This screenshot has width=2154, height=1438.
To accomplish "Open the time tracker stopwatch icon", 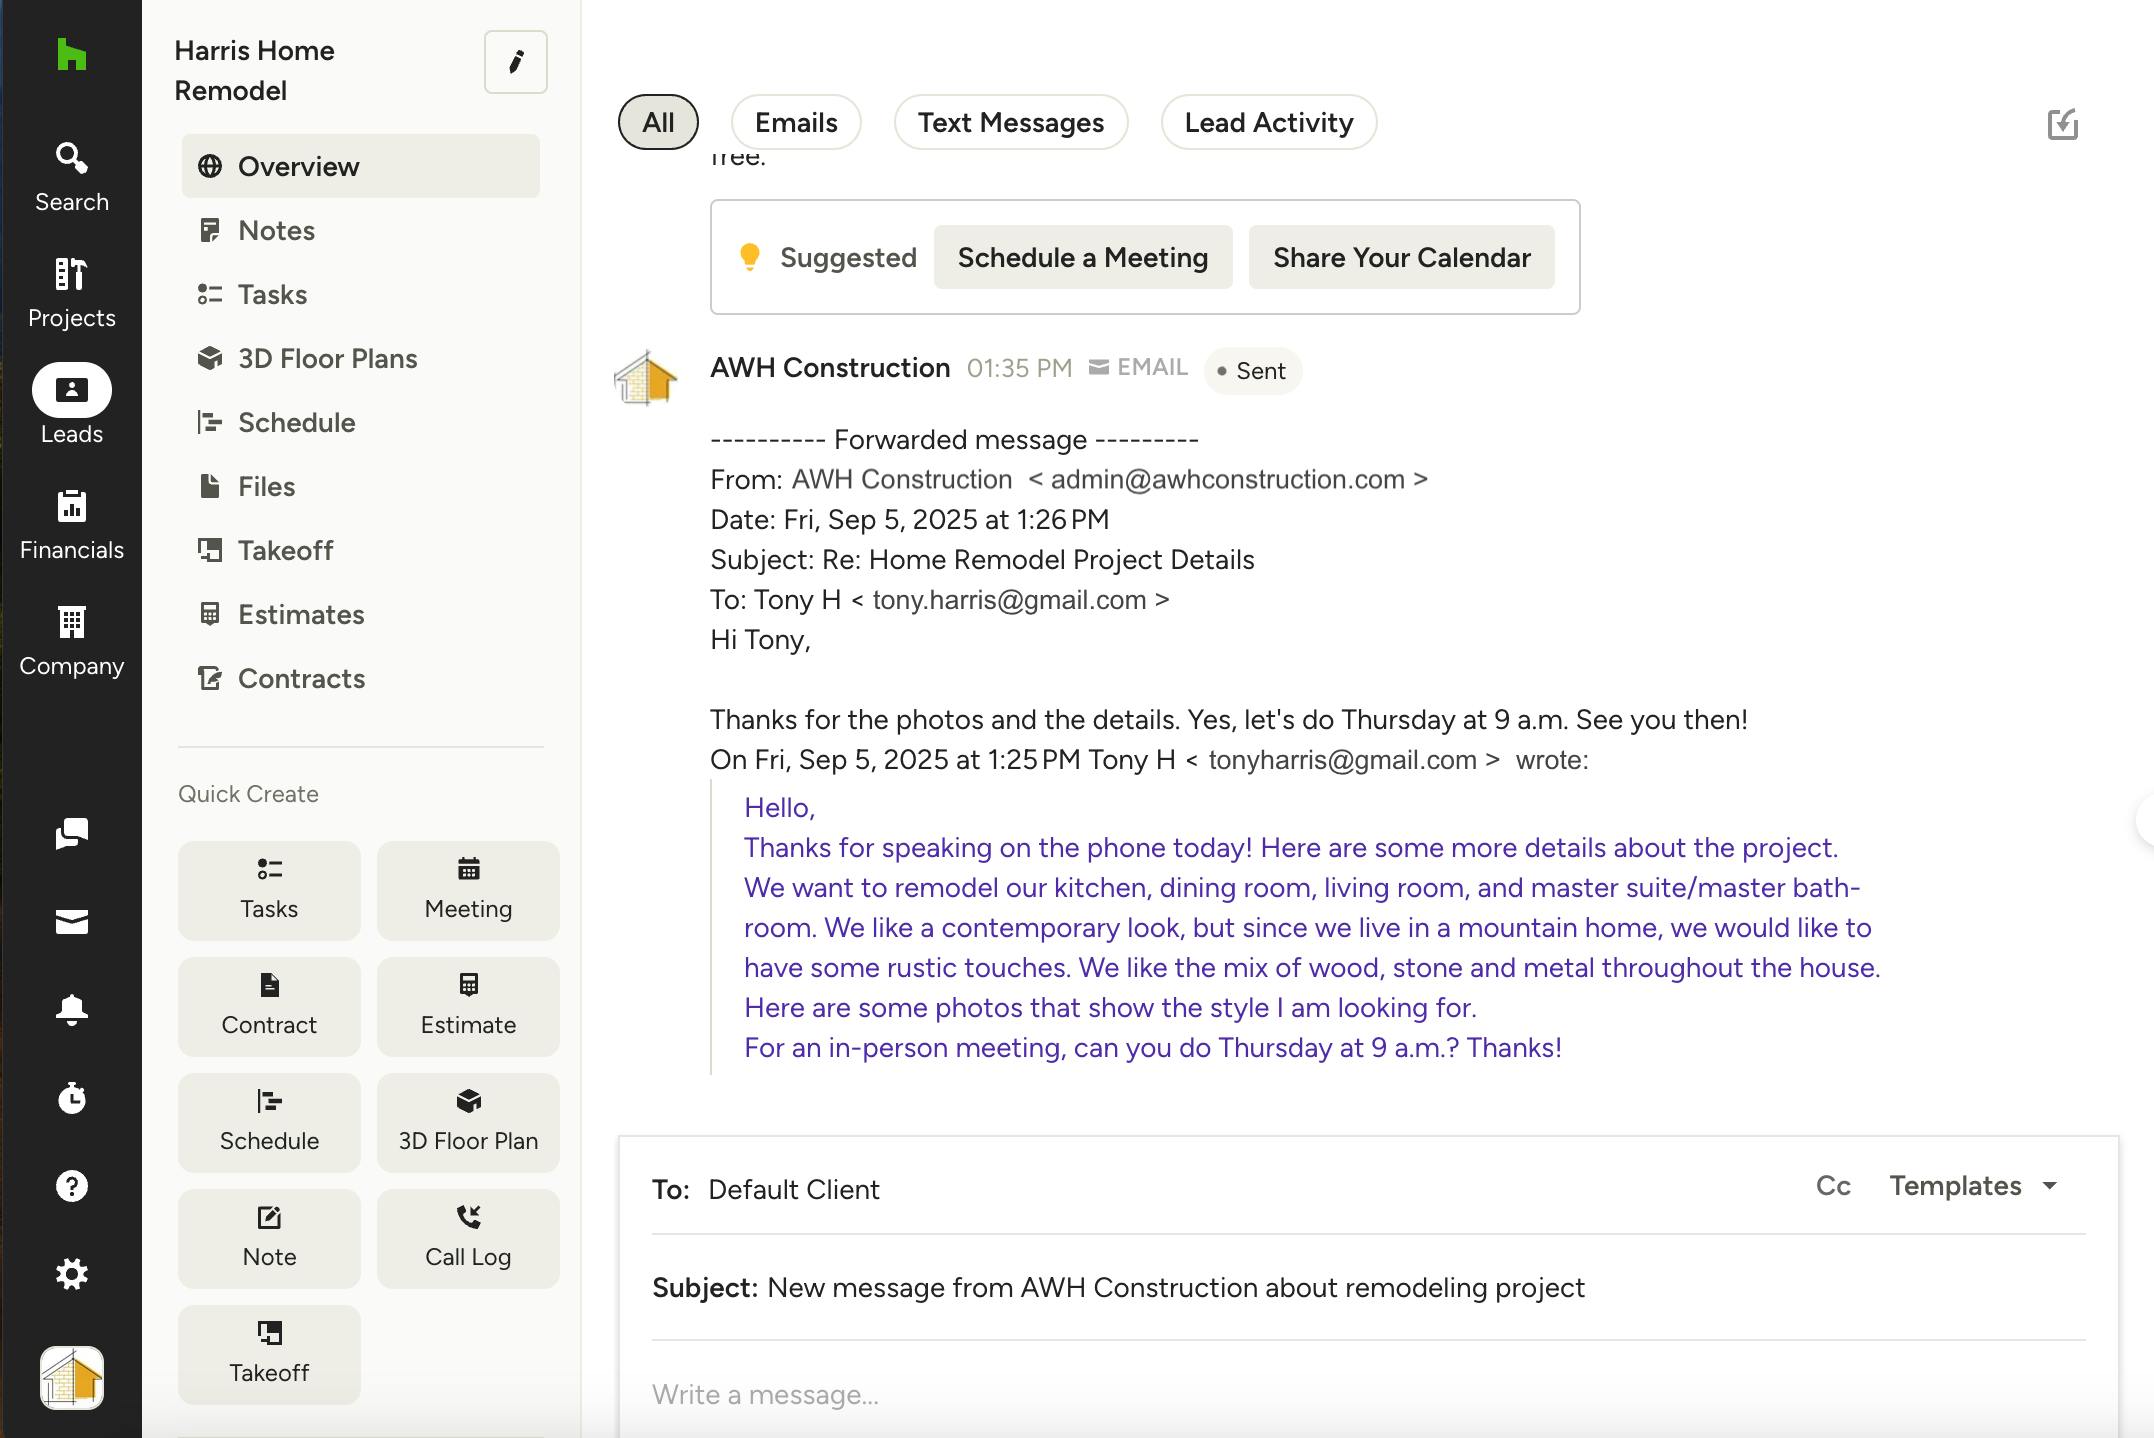I will 71,1098.
